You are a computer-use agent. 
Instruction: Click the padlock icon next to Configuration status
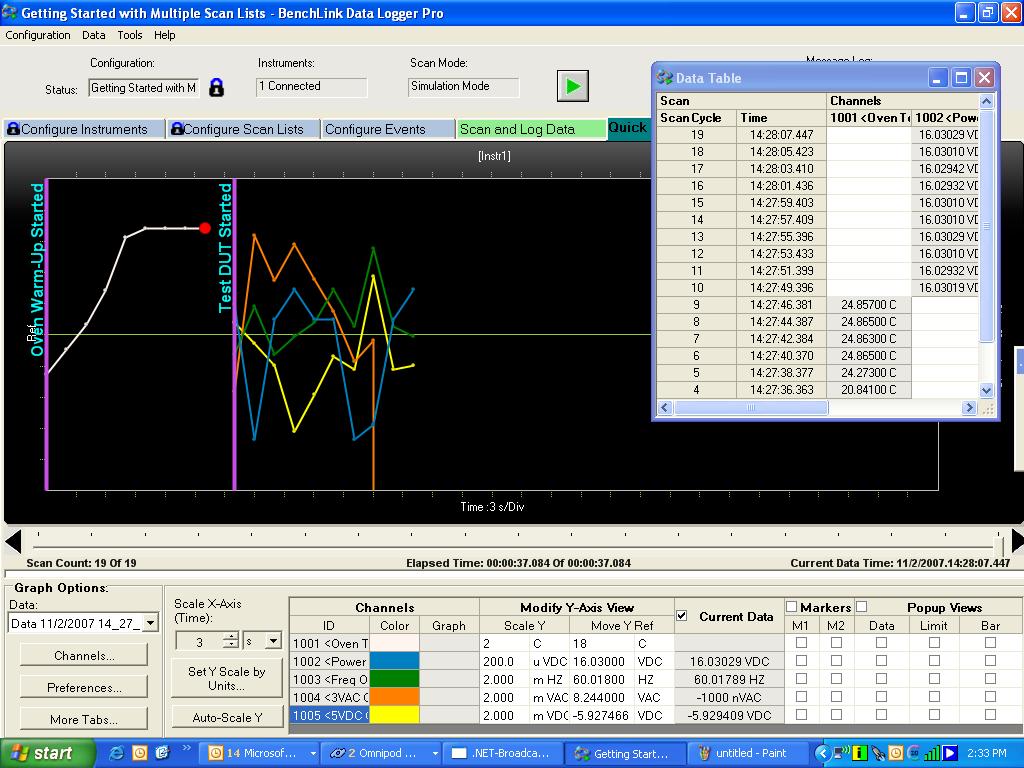point(216,87)
